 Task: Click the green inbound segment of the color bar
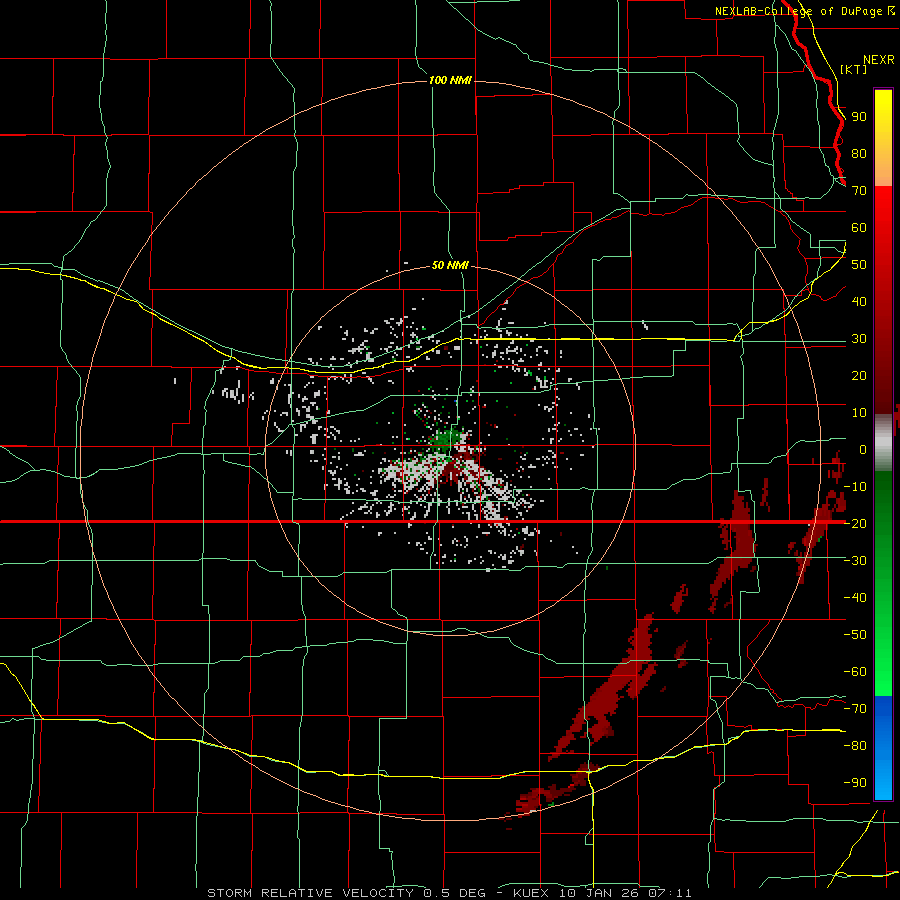tap(883, 583)
